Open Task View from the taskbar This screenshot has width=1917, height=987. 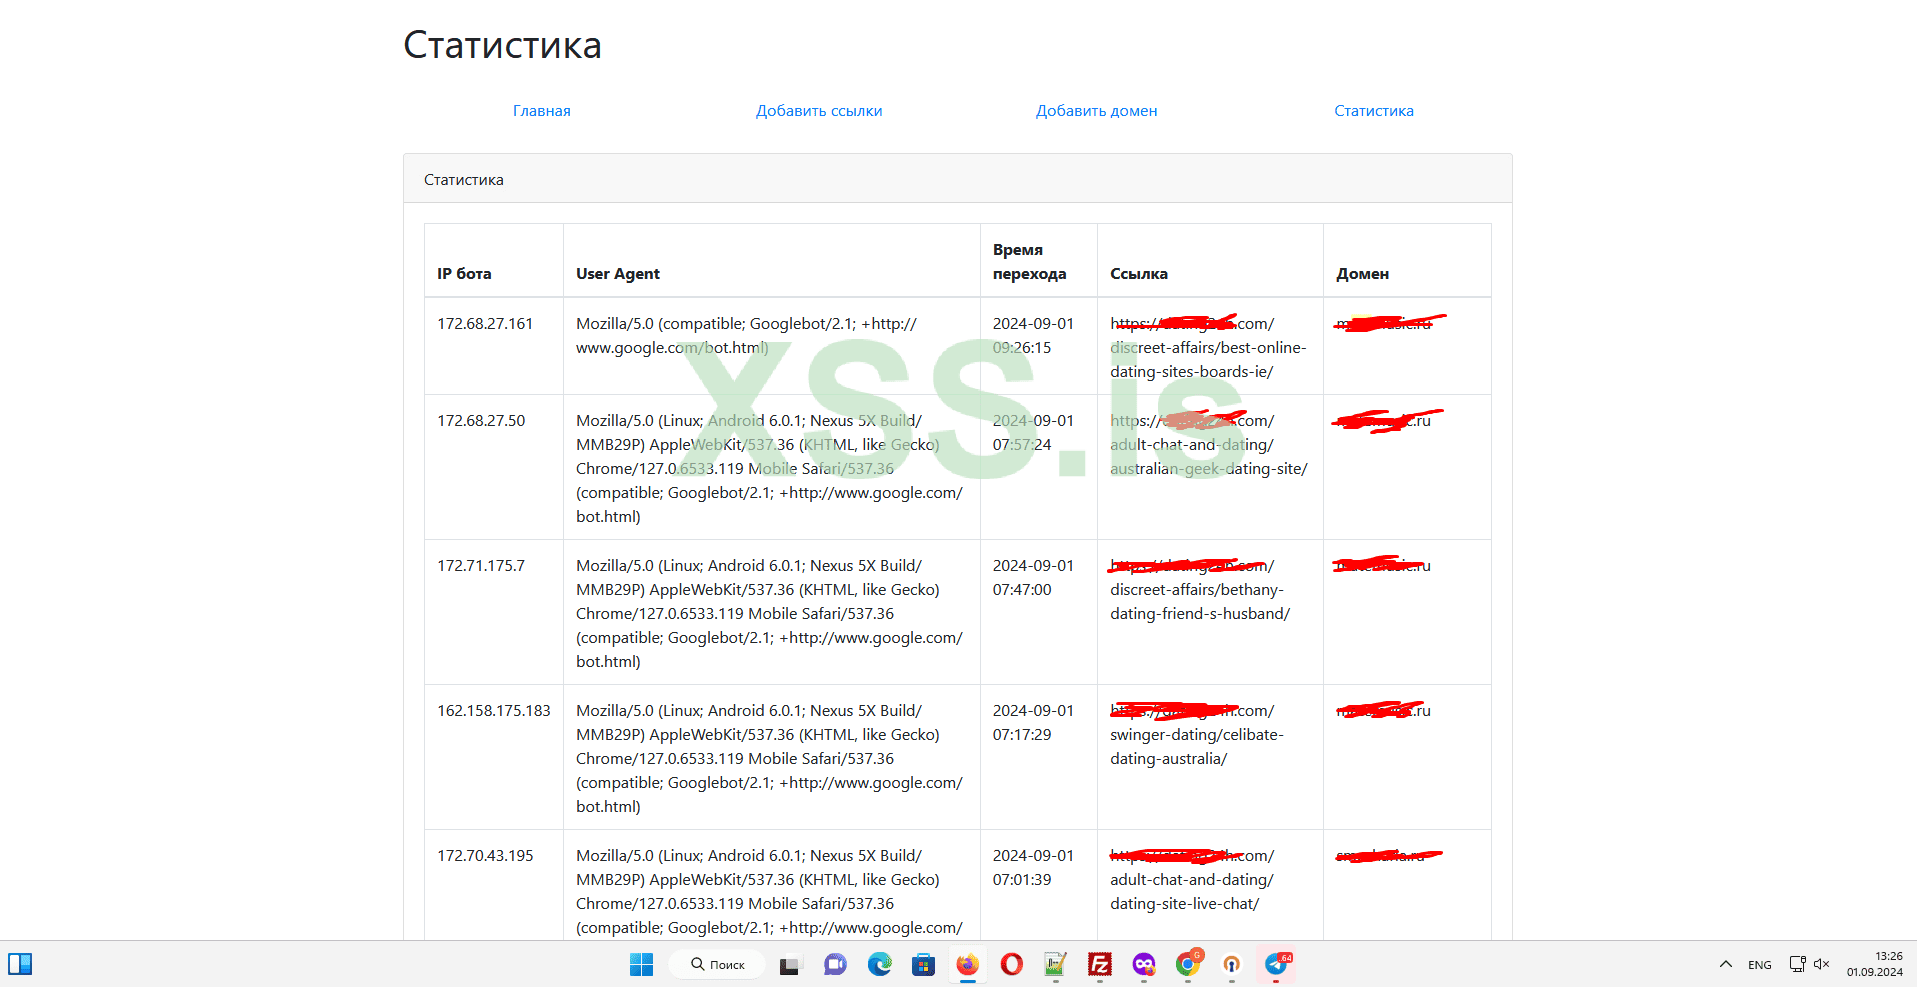tap(790, 964)
